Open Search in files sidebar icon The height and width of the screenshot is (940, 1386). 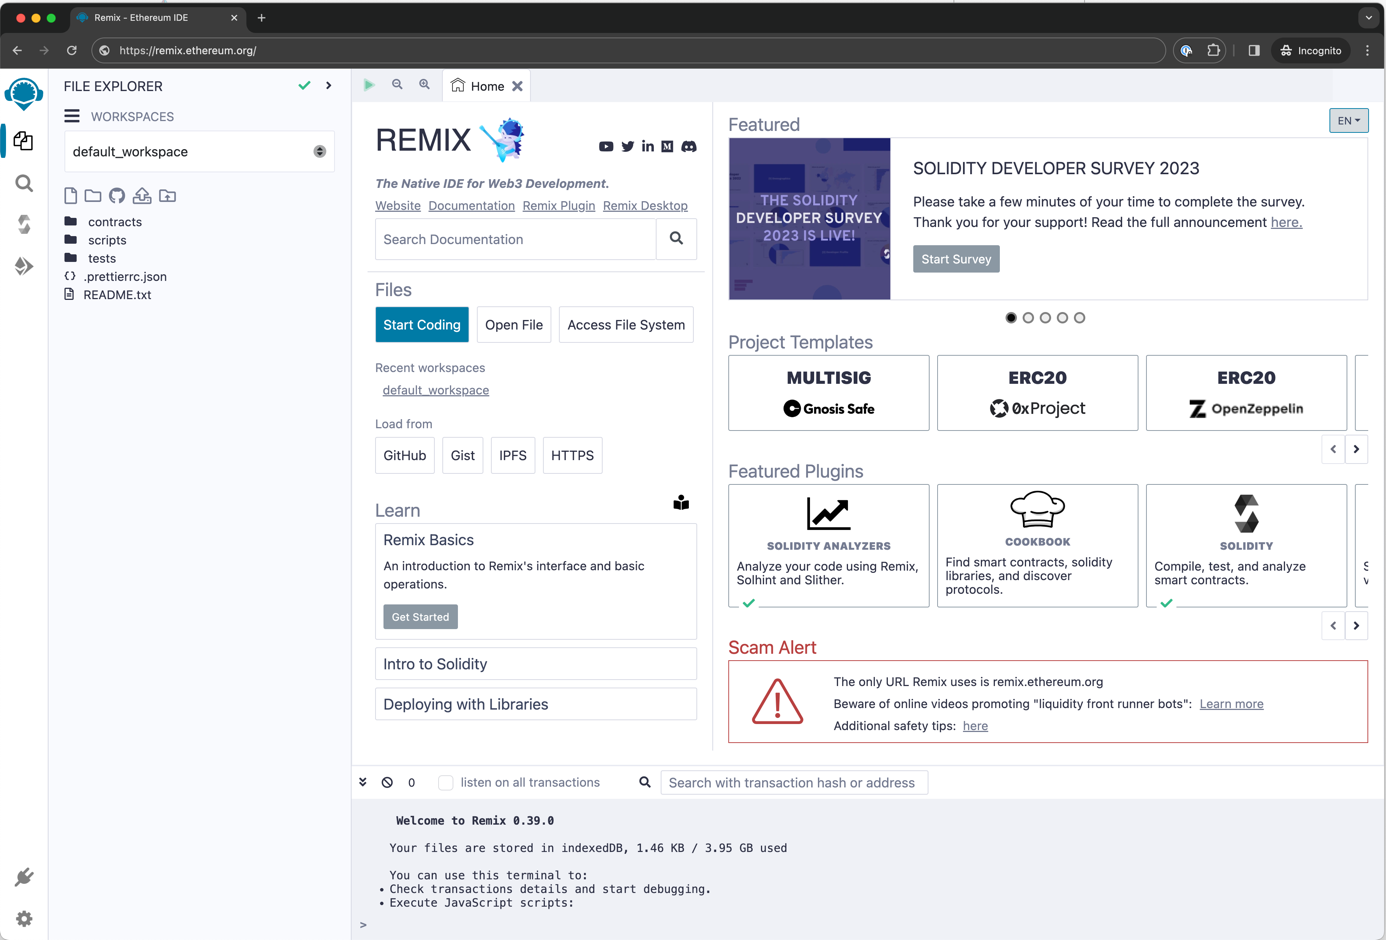click(24, 183)
